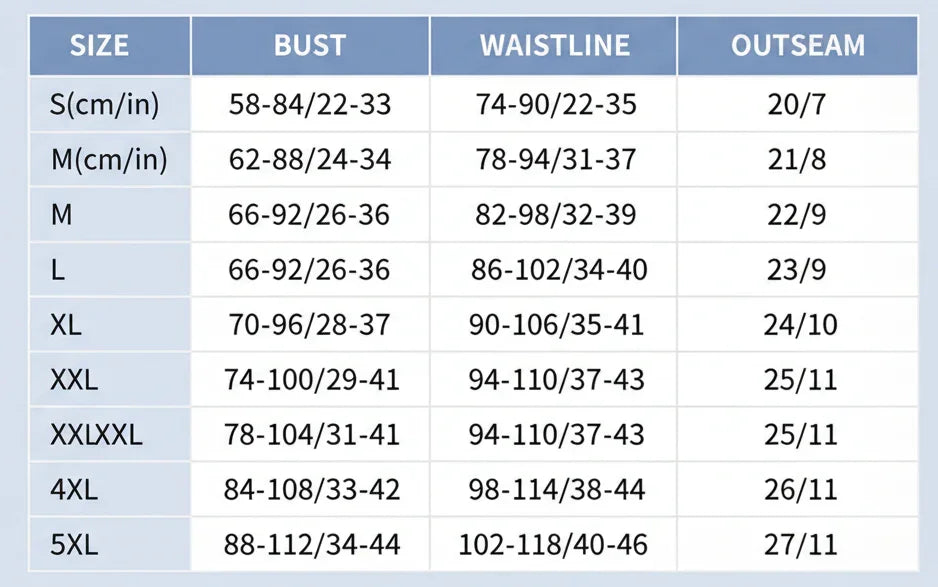The image size is (938, 587).
Task: Select the M(cm/in) size row label
Action: coord(108,159)
